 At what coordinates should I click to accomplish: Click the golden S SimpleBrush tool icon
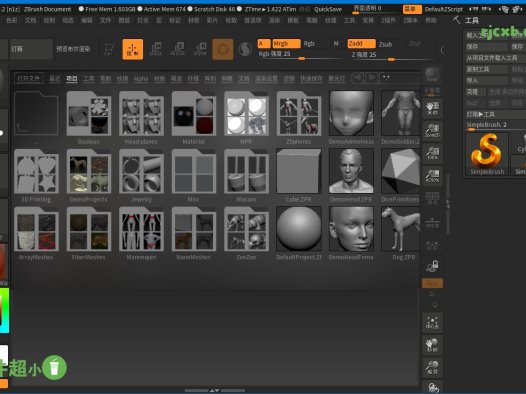487,154
